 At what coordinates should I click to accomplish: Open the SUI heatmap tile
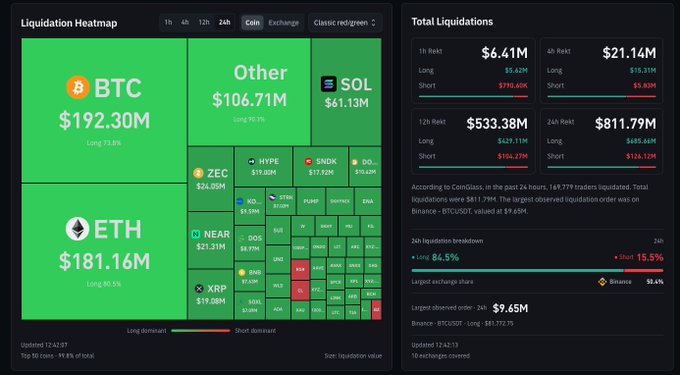coord(278,230)
